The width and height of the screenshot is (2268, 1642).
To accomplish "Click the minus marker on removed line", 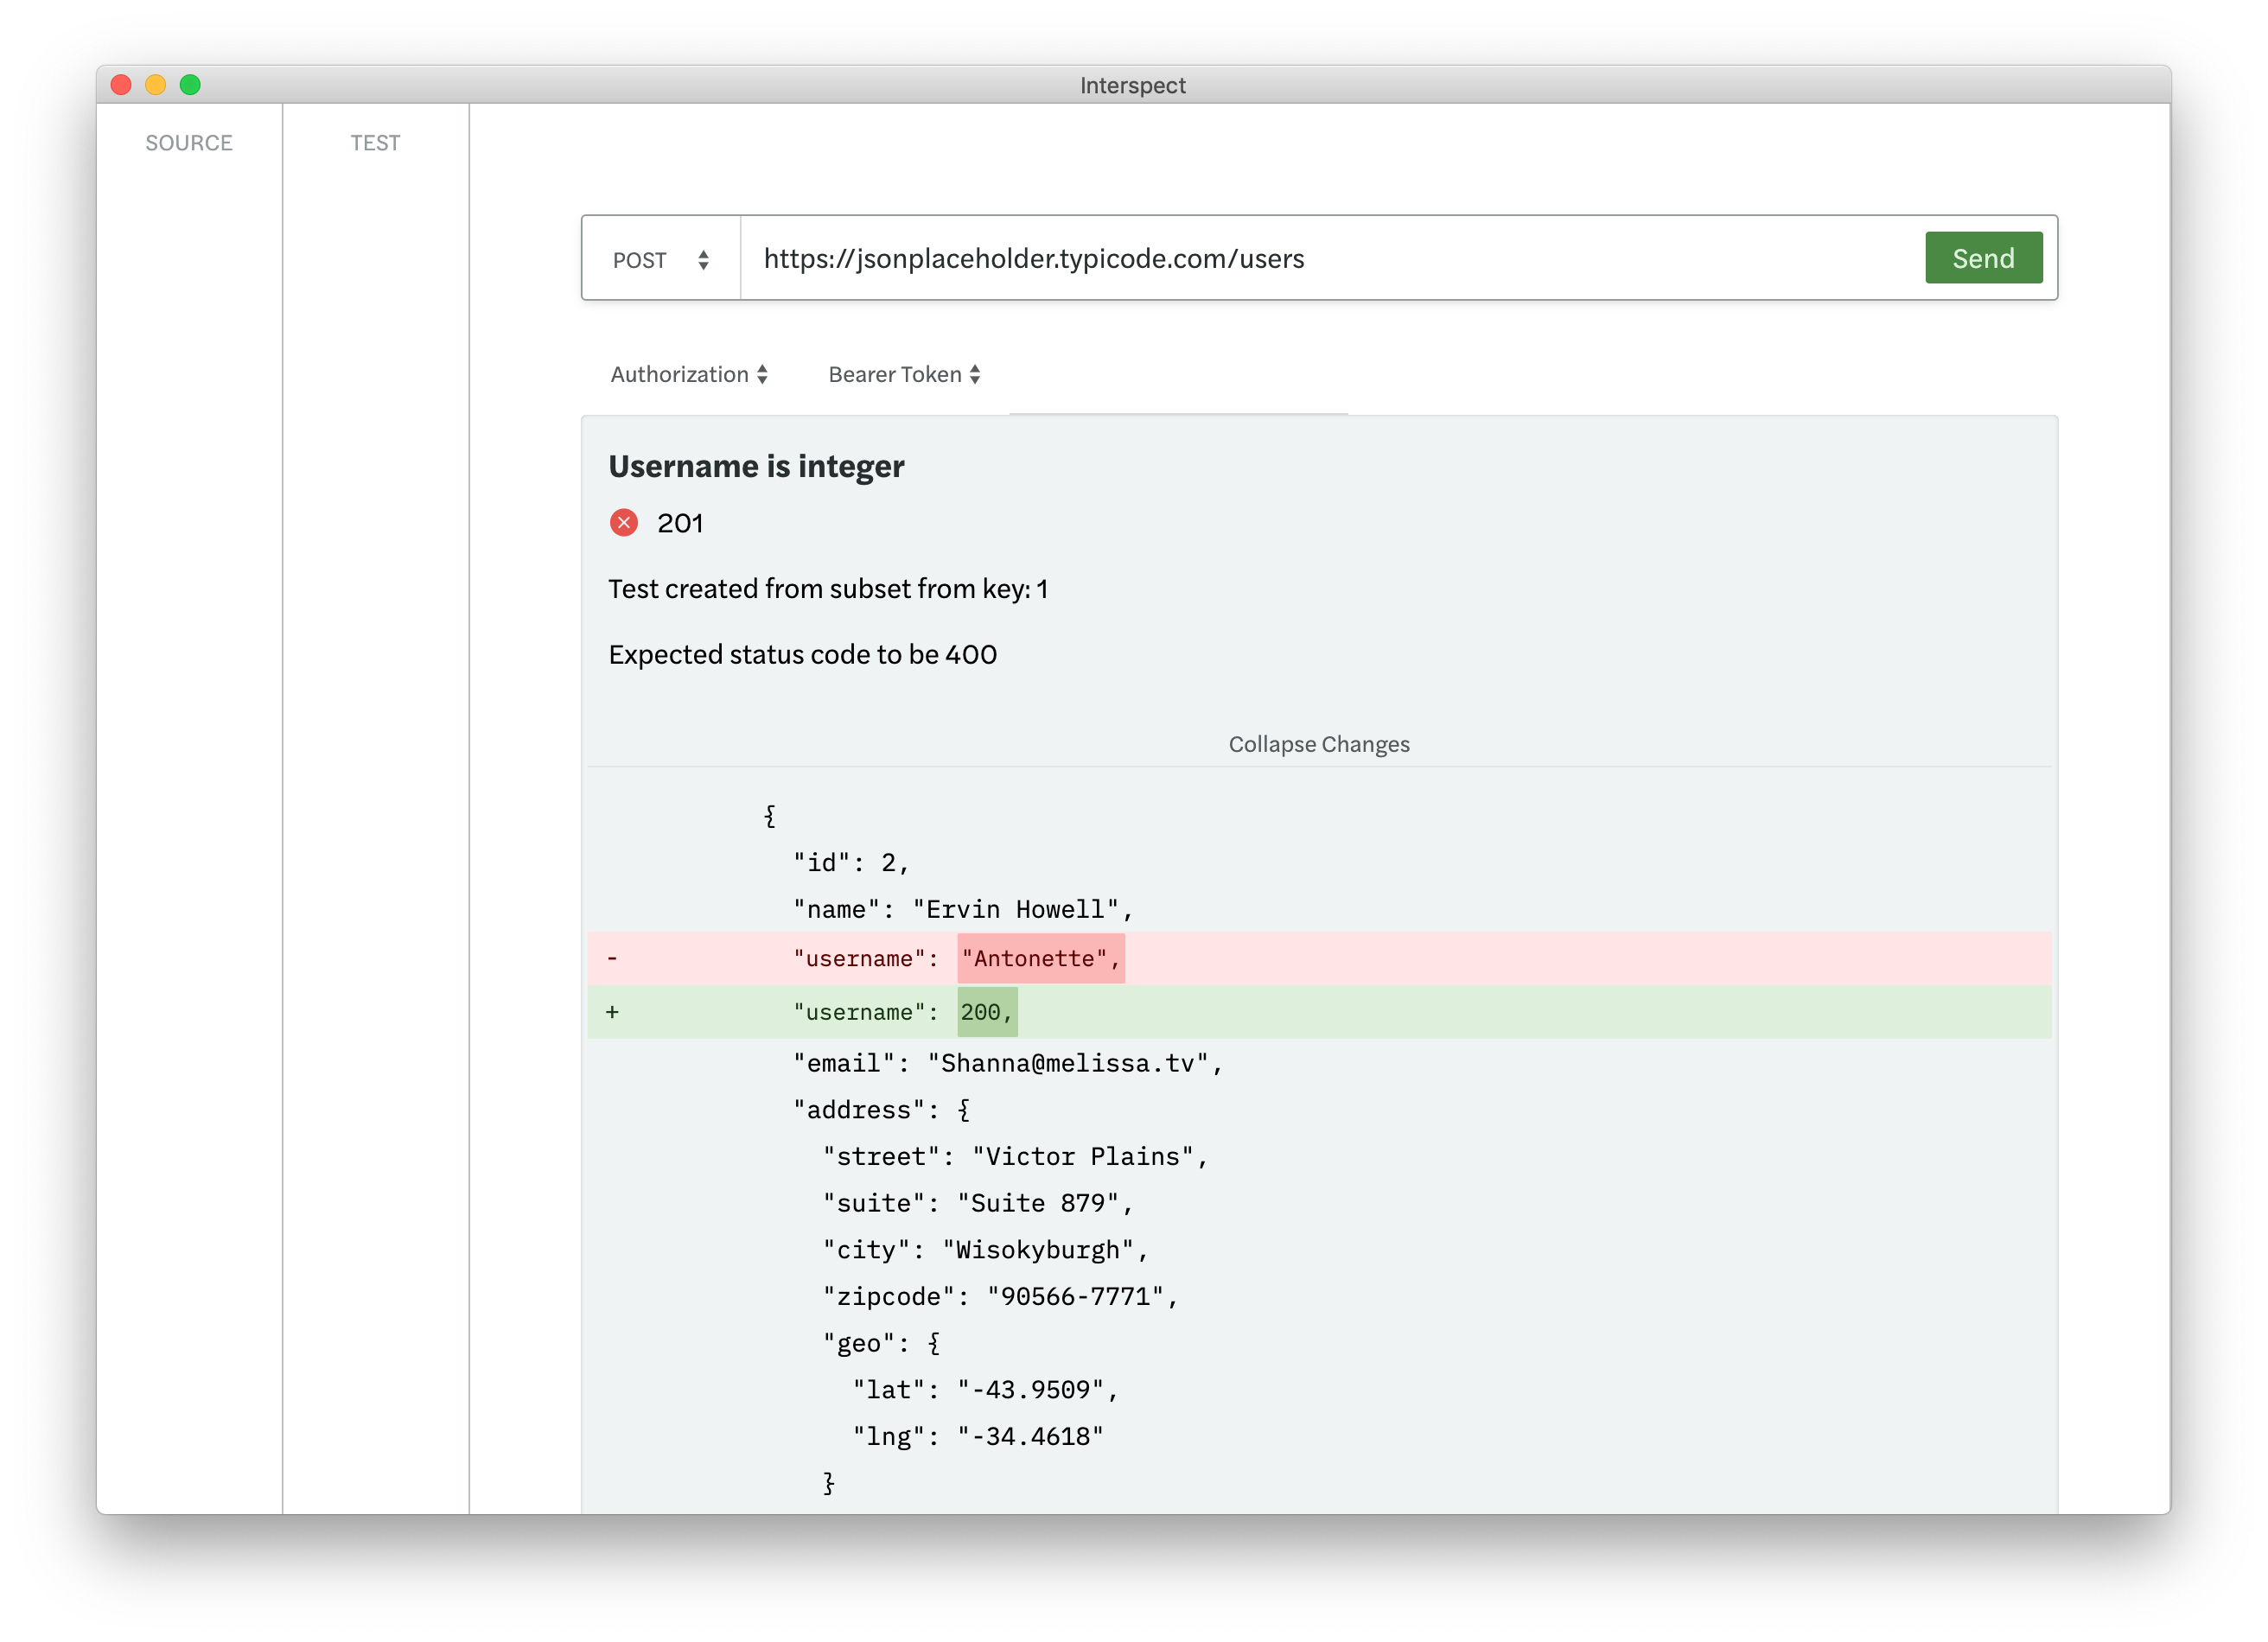I will tap(612, 958).
